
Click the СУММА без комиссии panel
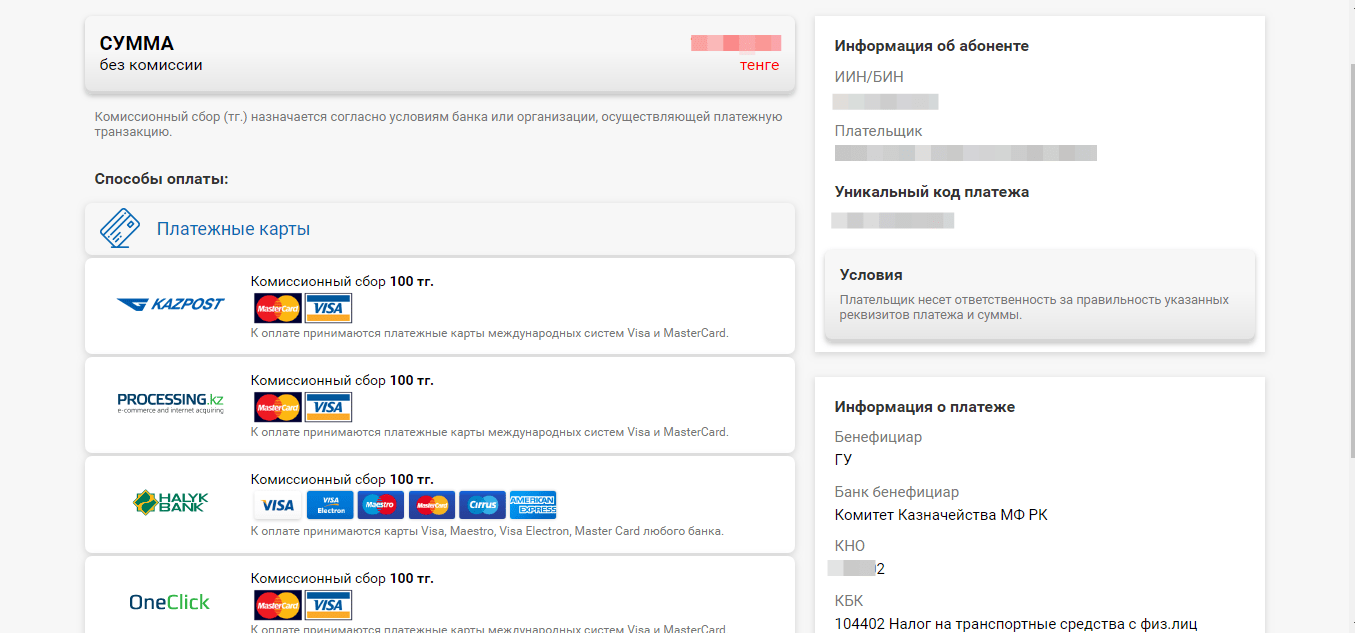click(440, 54)
